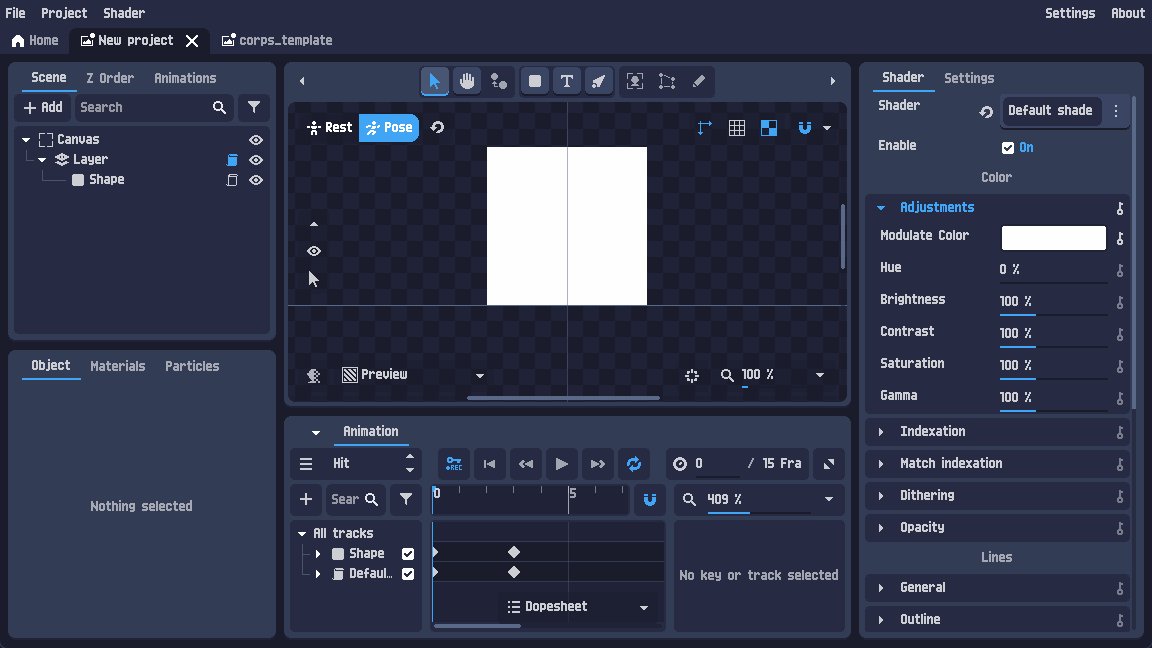1152x648 pixels.
Task: Open the Settings link in top bar
Action: tap(1070, 13)
